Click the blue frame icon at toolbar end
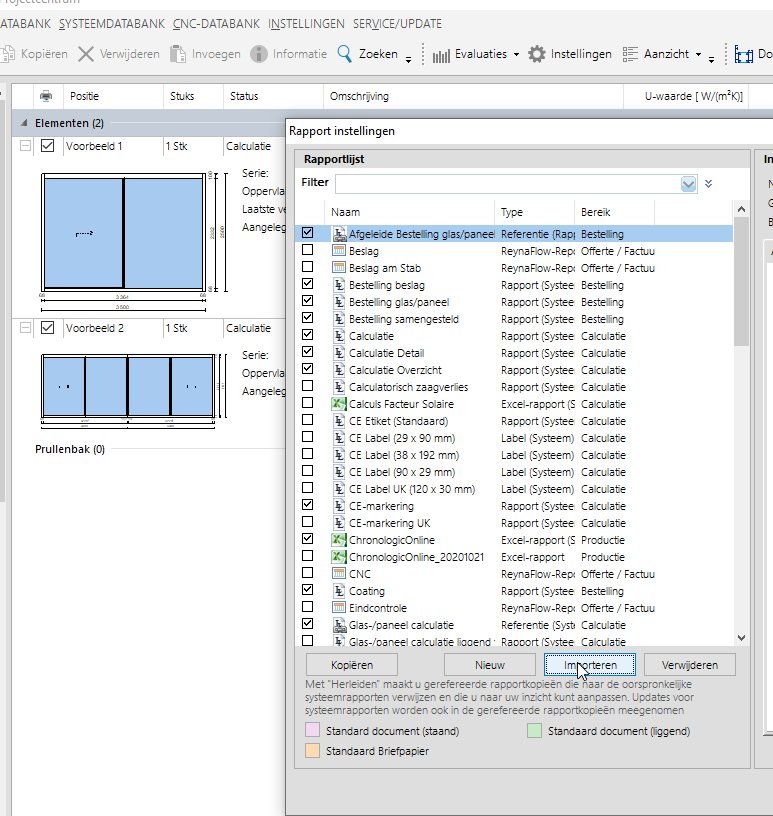The image size is (773, 816). [744, 54]
